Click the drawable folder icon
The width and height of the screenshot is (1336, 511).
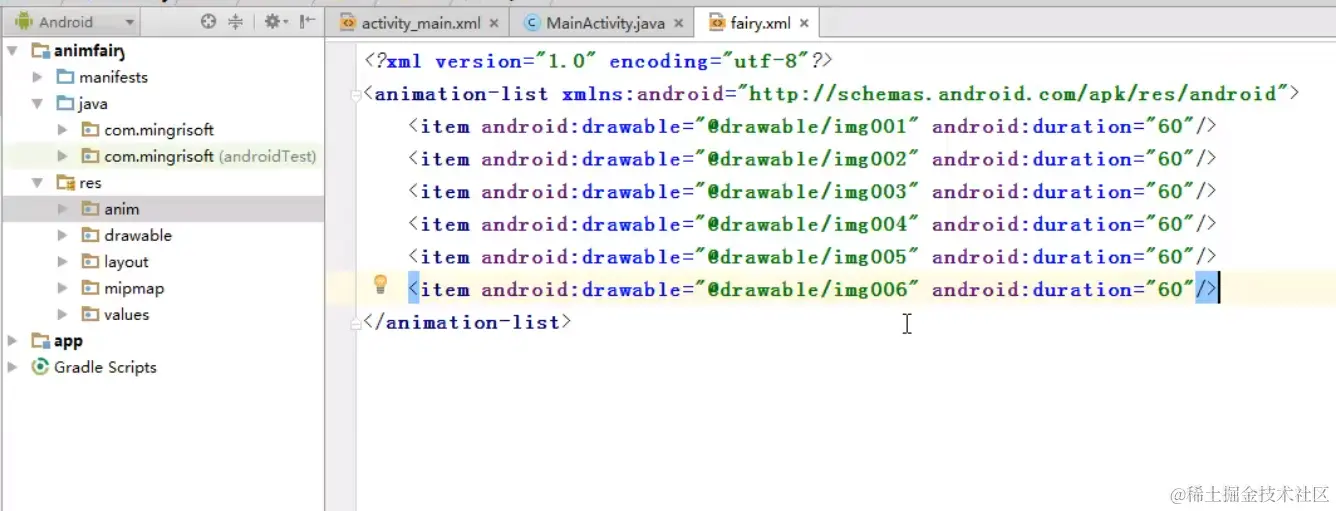pos(90,235)
